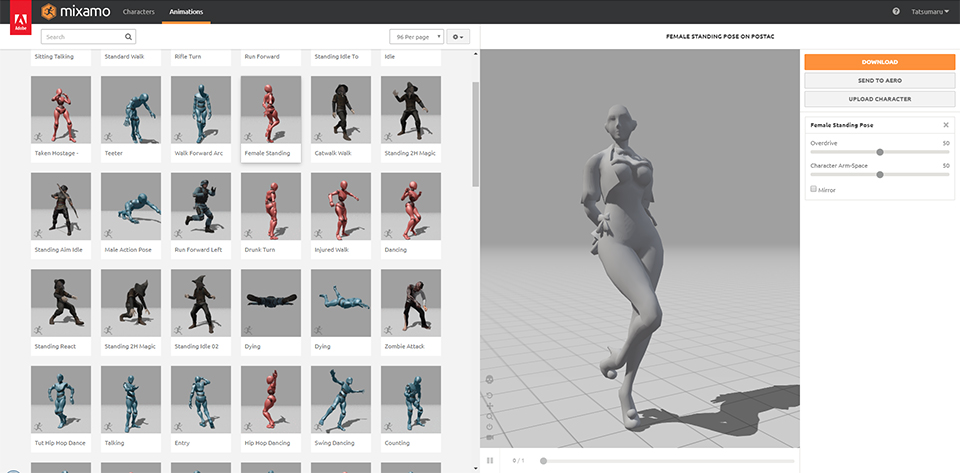Select the Standing Aim Idle animation thumbnail
Screen dimensions: 960x473
pos(61,206)
